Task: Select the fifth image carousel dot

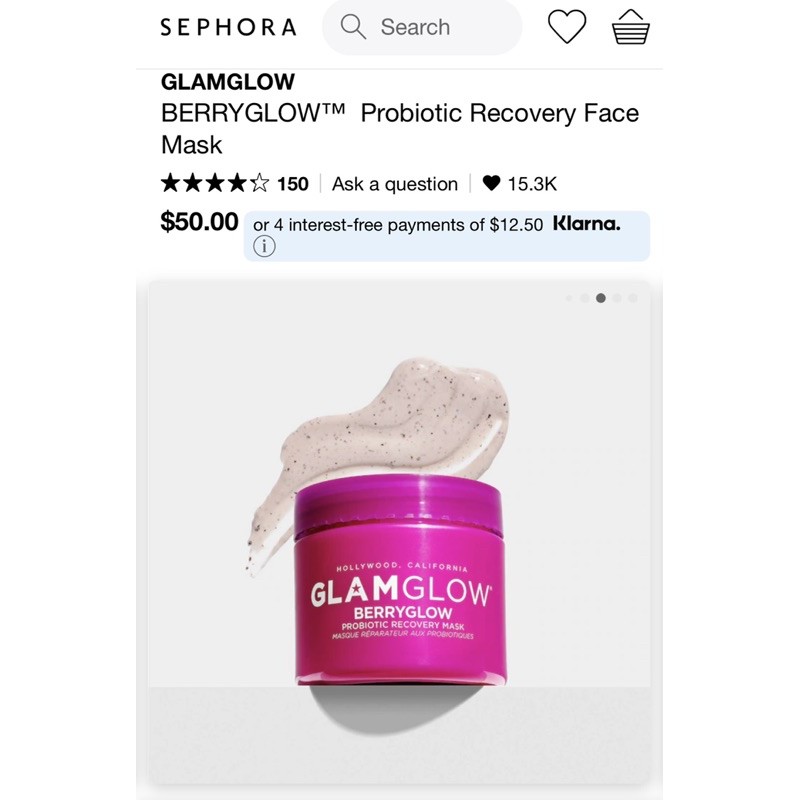Action: click(x=633, y=298)
